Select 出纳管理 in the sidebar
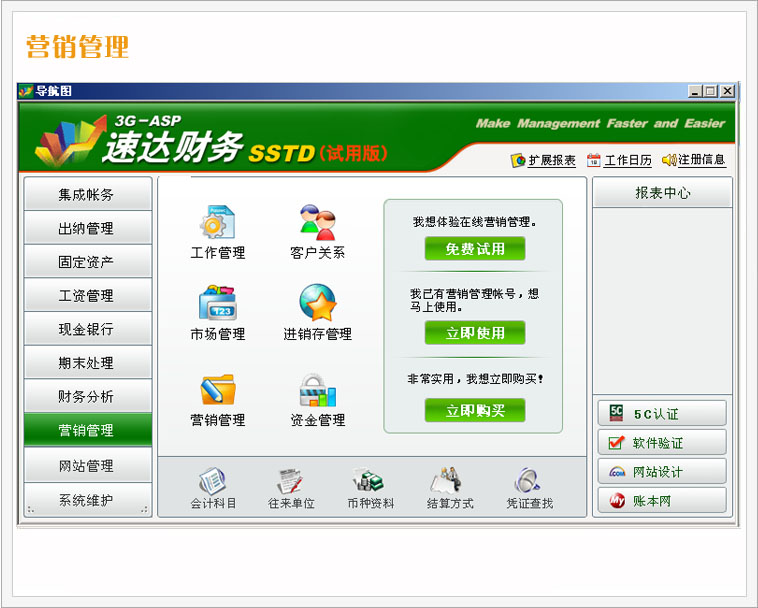Viewport: 758px width, 608px height. click(x=88, y=228)
